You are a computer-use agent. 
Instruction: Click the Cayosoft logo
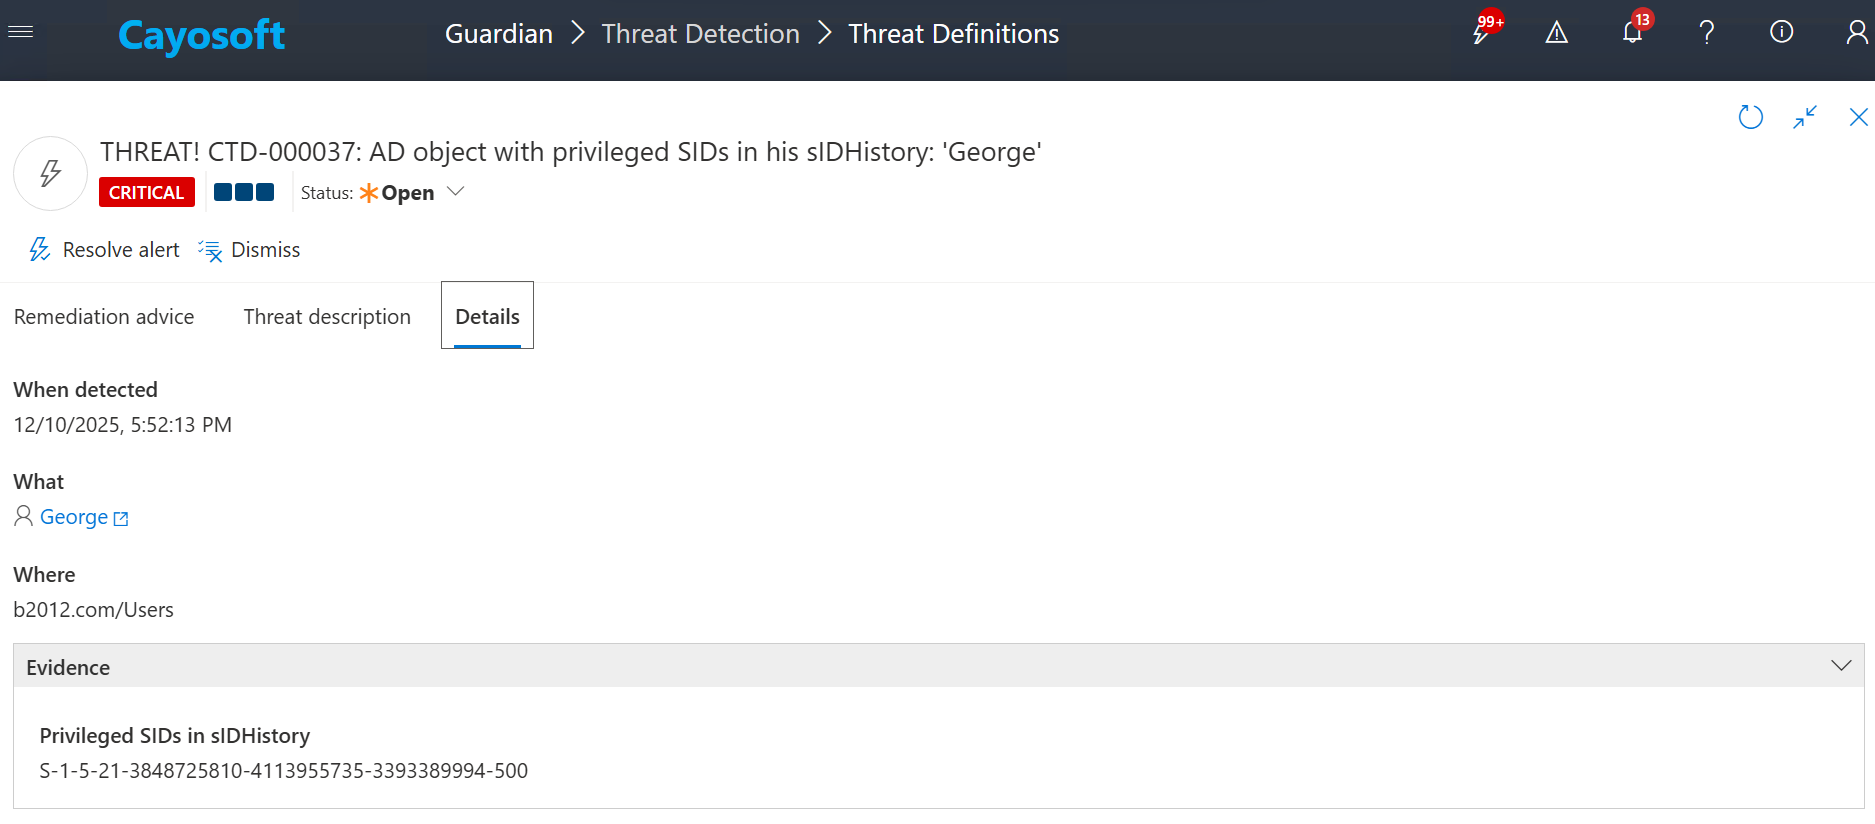point(201,35)
